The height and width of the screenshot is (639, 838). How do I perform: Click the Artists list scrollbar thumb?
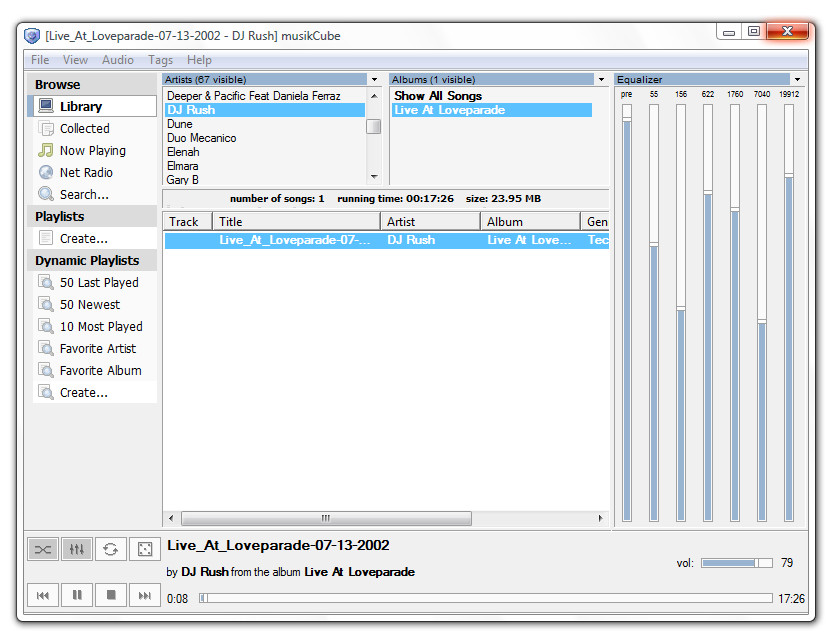click(x=374, y=127)
